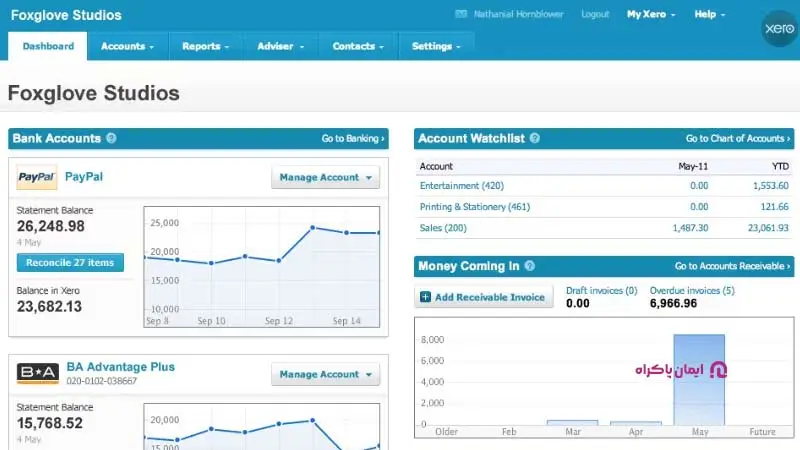Click the Nathanial Hornblower user name
Screen dimensions: 800x450
coord(518,14)
